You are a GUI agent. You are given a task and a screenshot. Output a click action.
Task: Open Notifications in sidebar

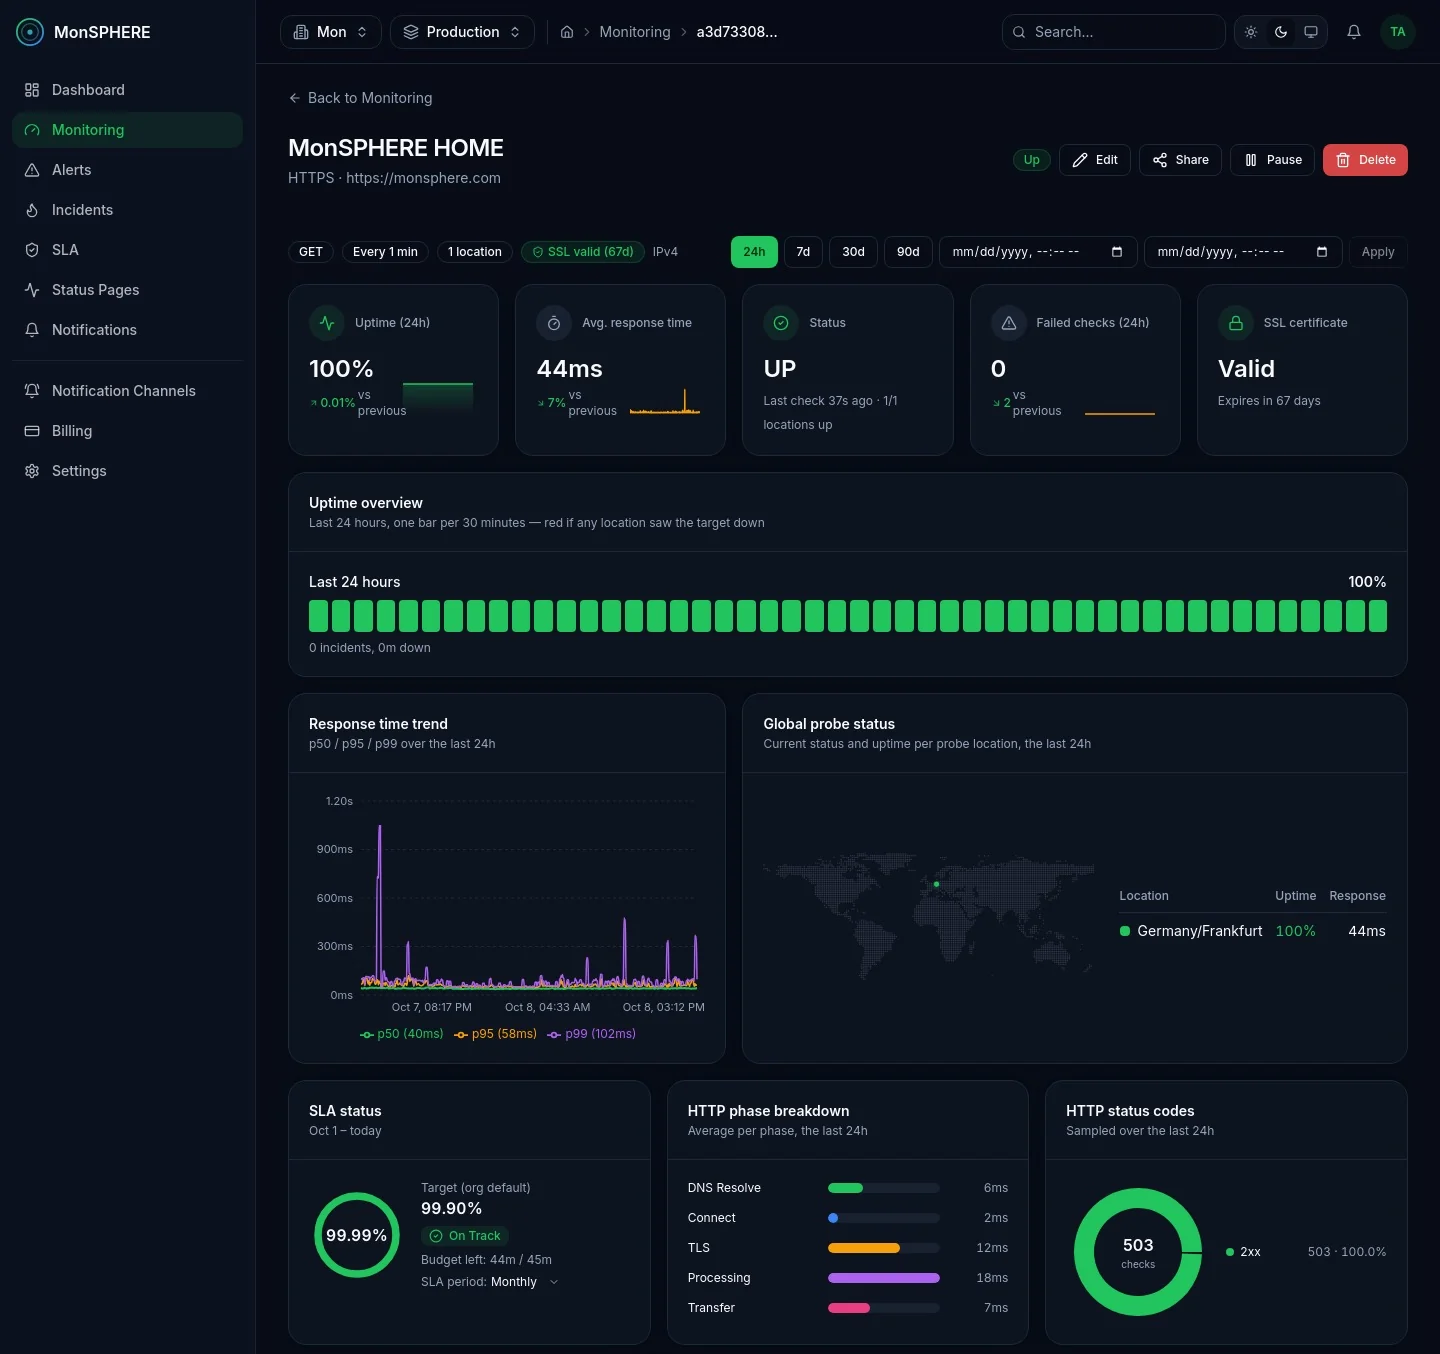[x=127, y=330]
